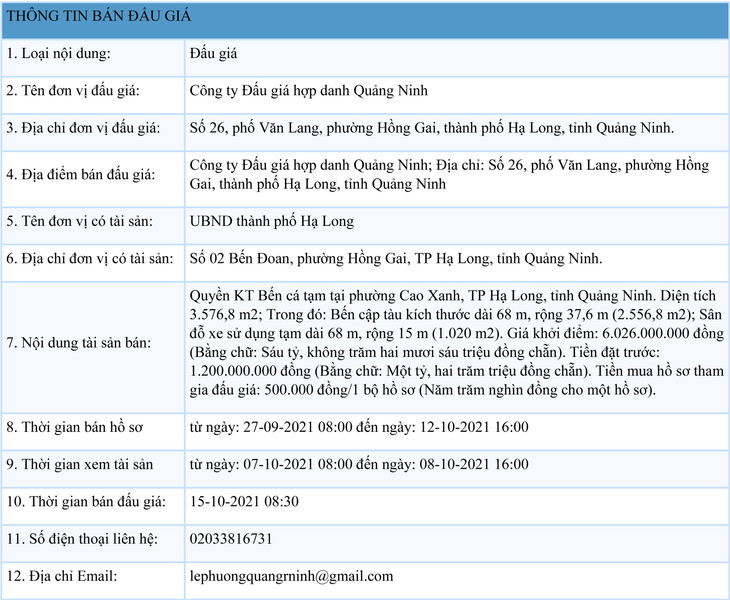Viewport: 730px width, 600px height.
Task: Click the '12. Địa chỉ Email' label
Action: point(62,576)
